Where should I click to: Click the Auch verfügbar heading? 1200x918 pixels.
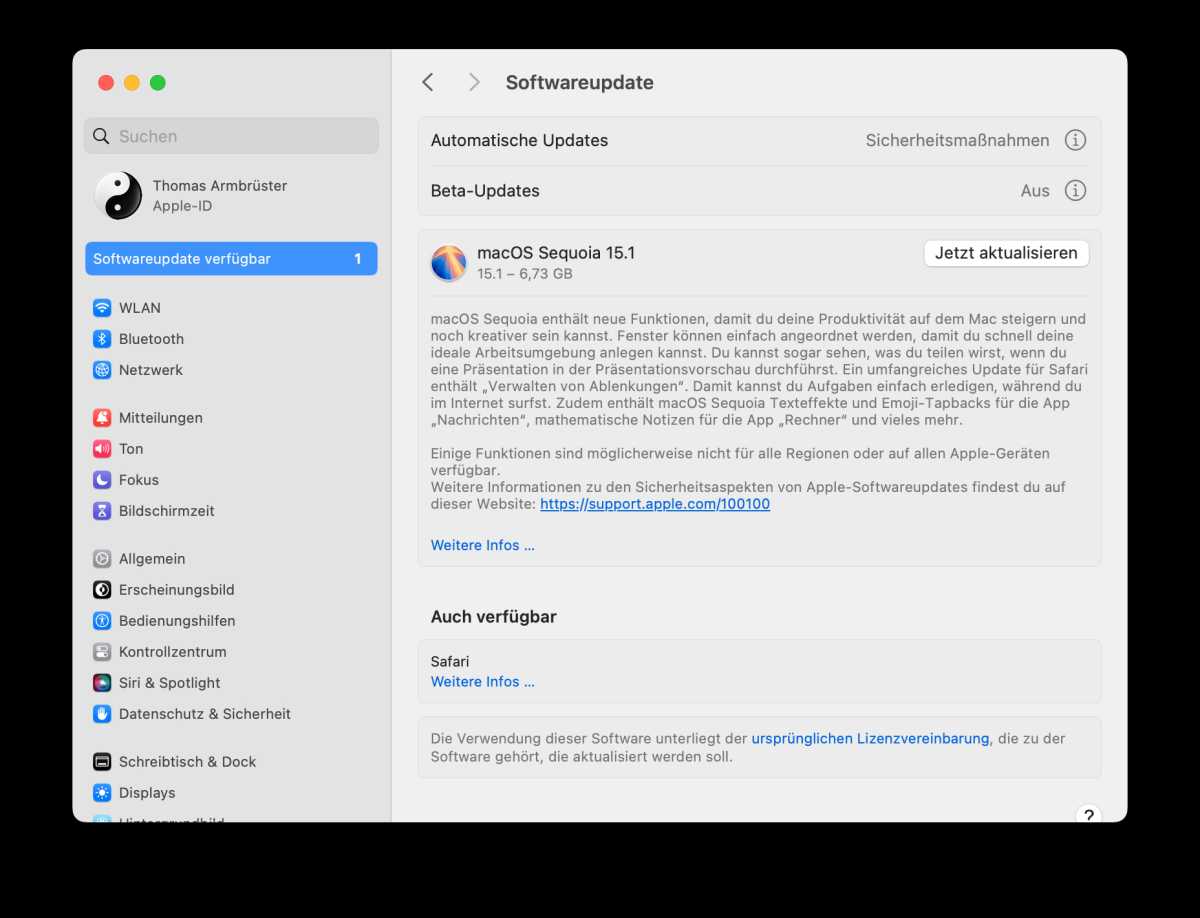tap(494, 617)
